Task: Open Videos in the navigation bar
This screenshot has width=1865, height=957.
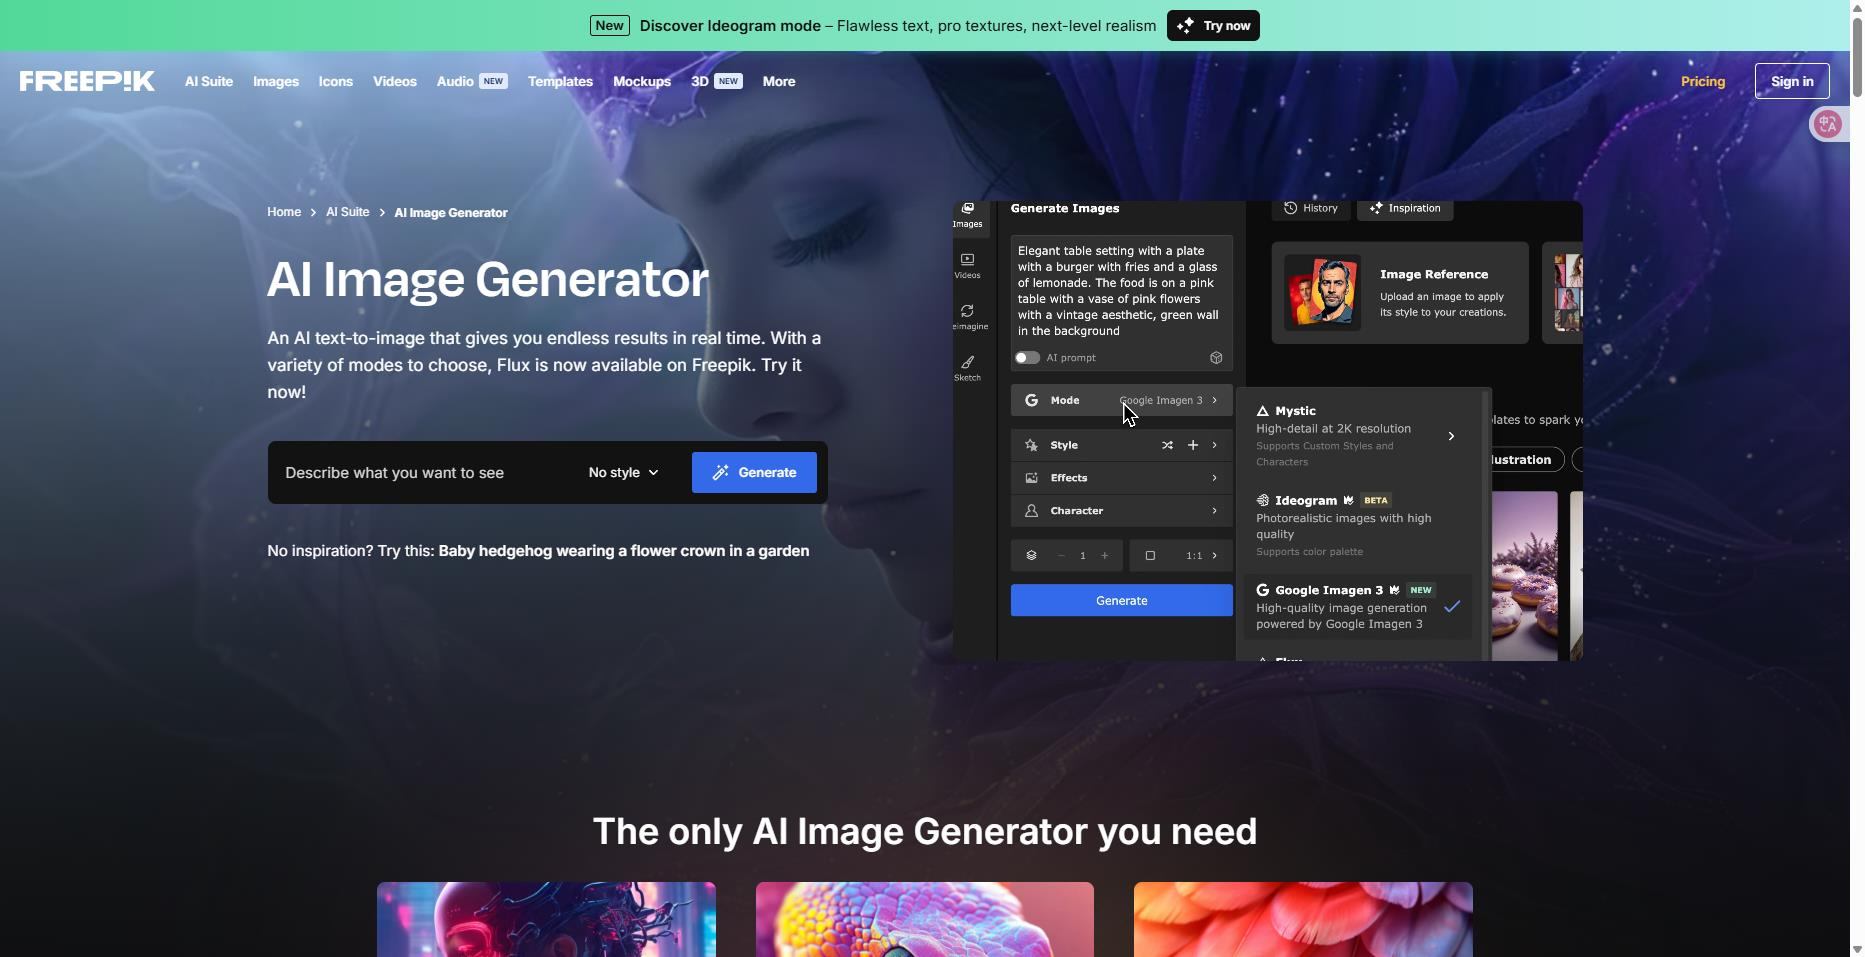Action: pyautogui.click(x=395, y=81)
